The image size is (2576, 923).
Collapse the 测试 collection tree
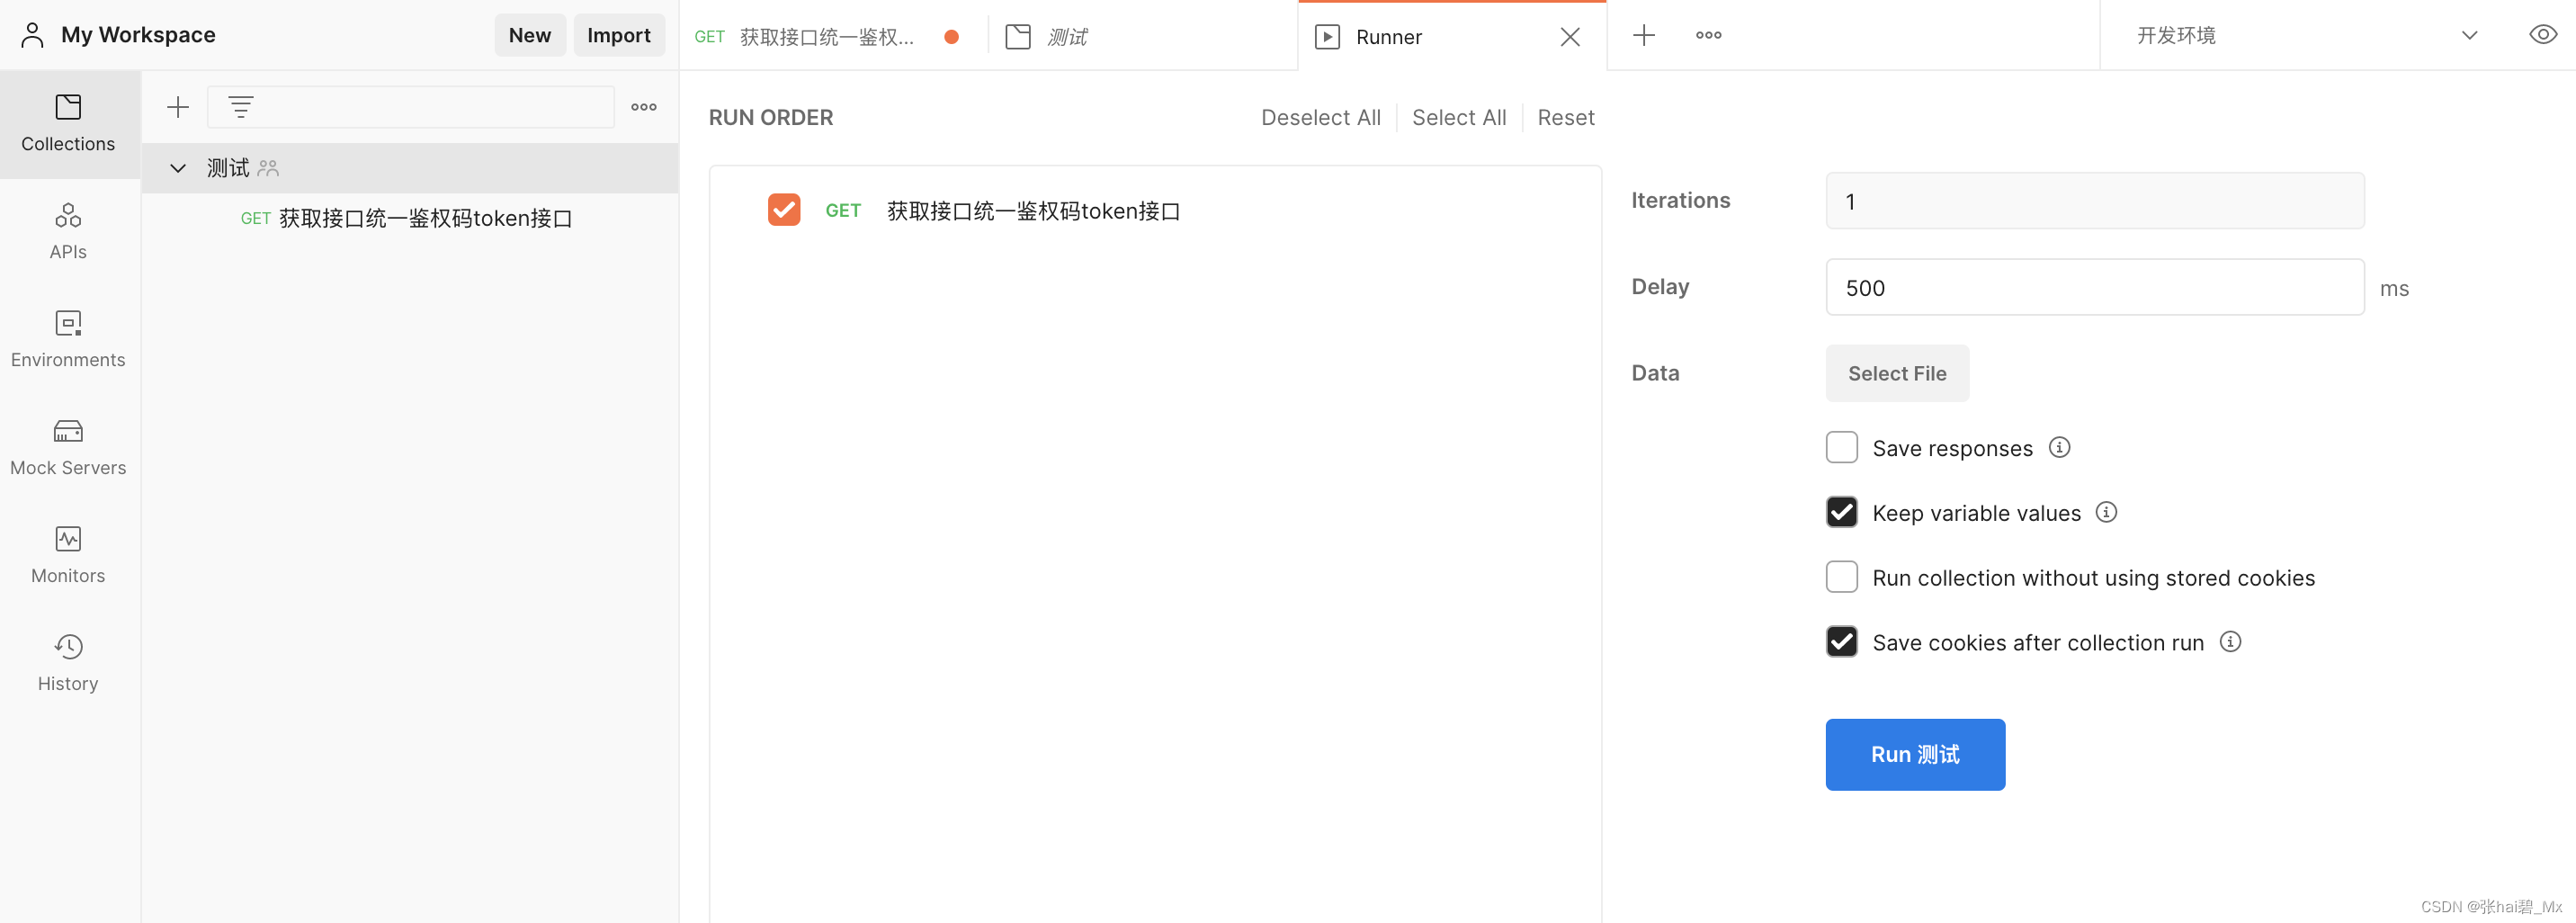coord(178,168)
